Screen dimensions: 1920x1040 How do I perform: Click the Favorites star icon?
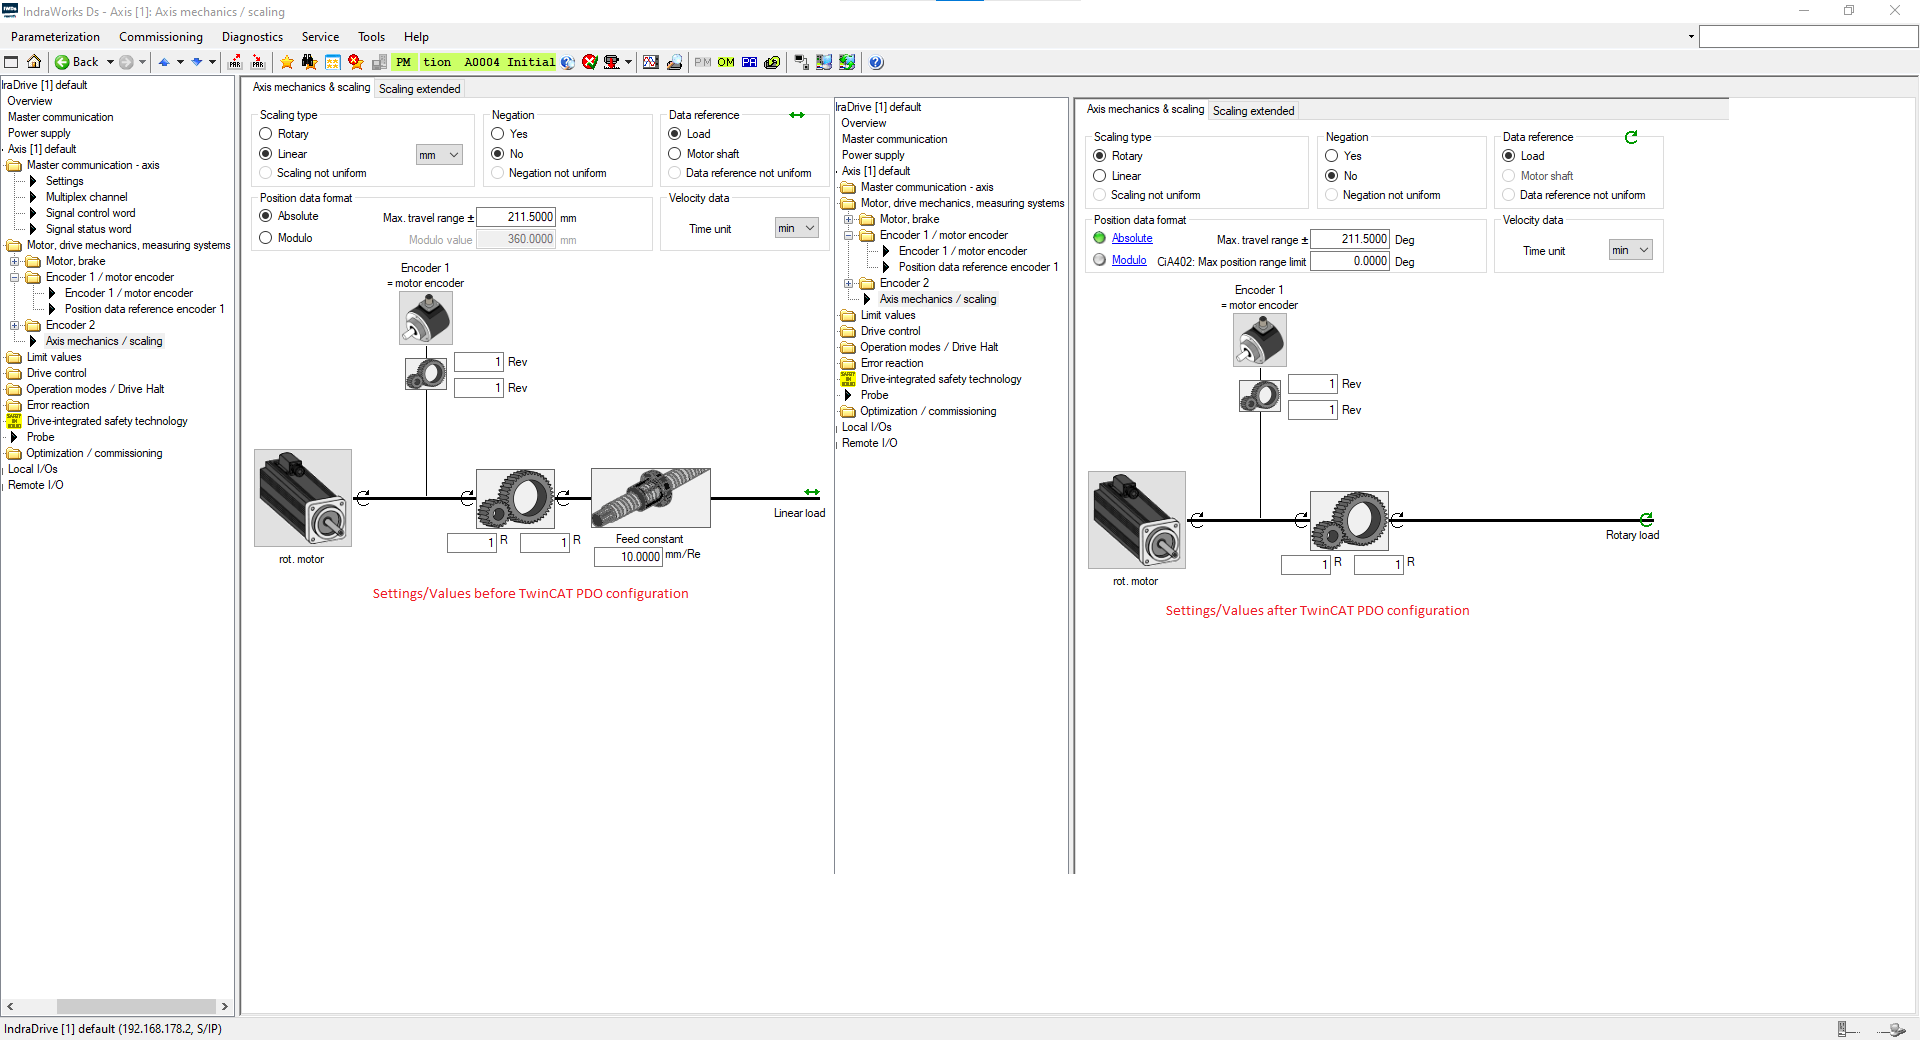tap(287, 62)
